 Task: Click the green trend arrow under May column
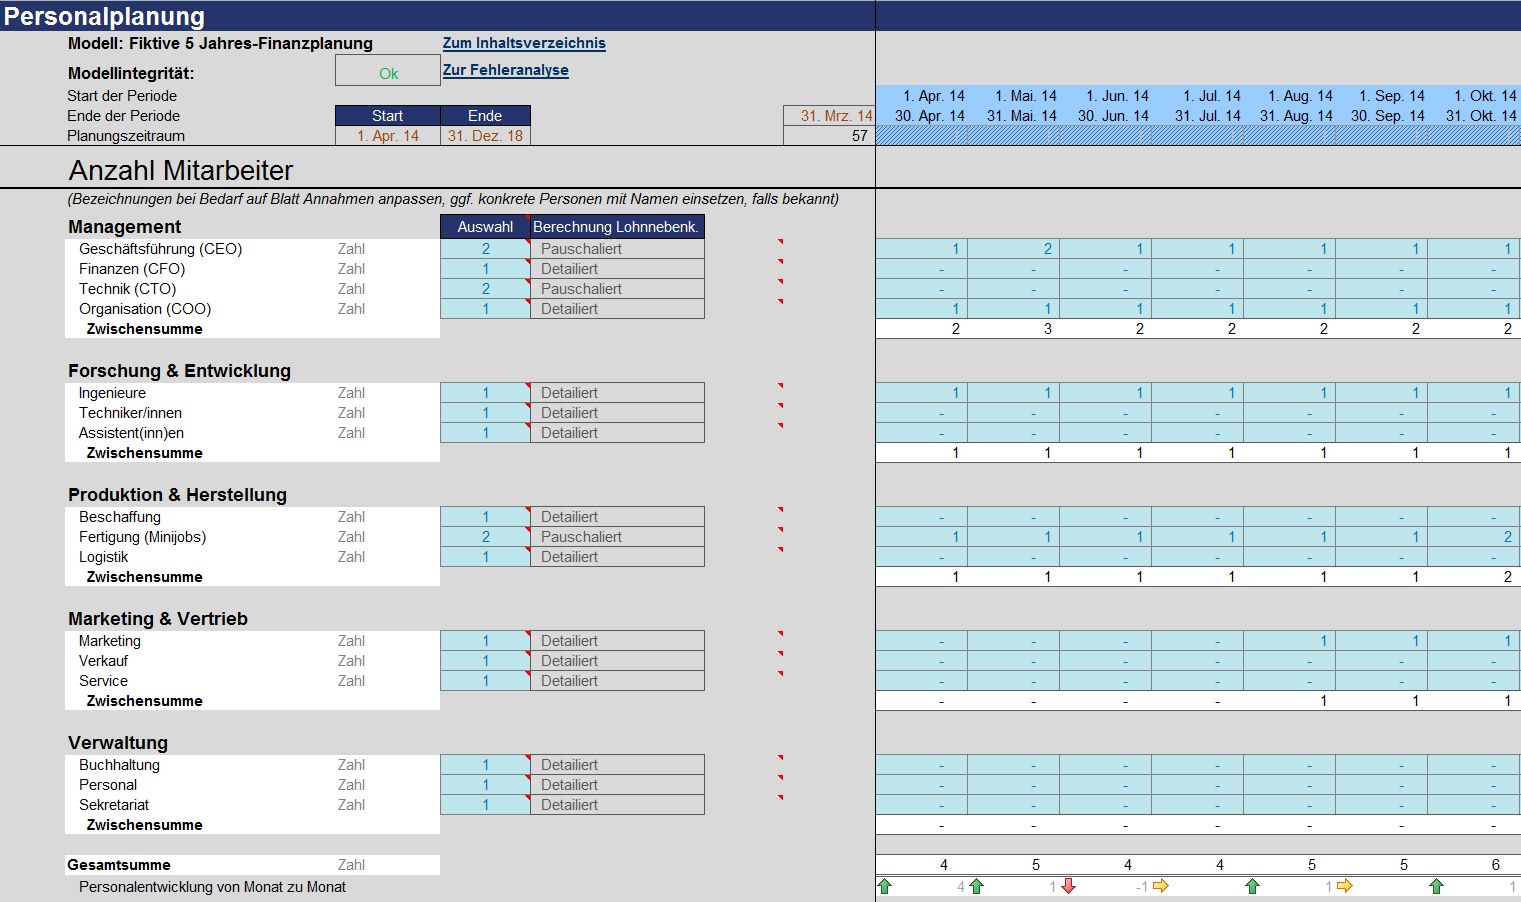tap(976, 886)
